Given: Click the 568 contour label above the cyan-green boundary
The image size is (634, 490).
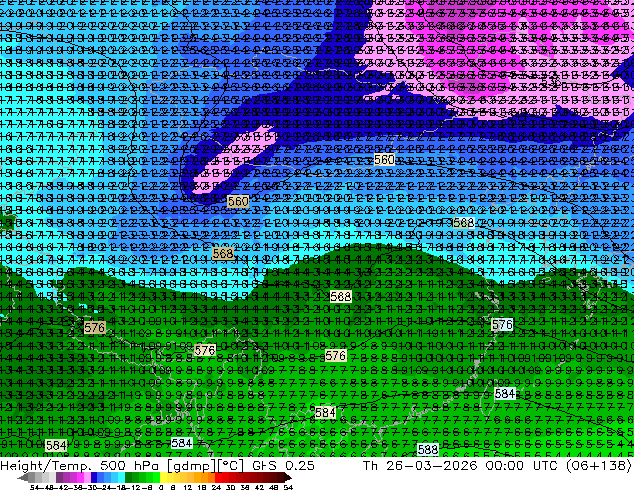Looking at the screenshot, I should [223, 253].
